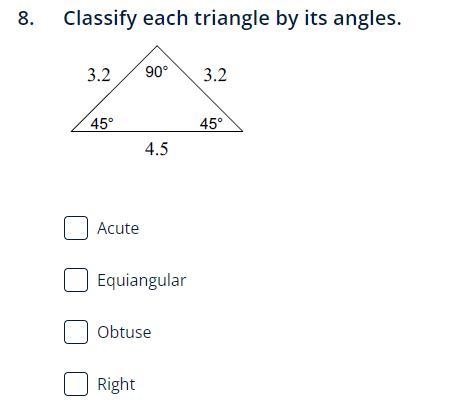Click the right 45° angle label
The height and width of the screenshot is (406, 454).
click(x=211, y=124)
